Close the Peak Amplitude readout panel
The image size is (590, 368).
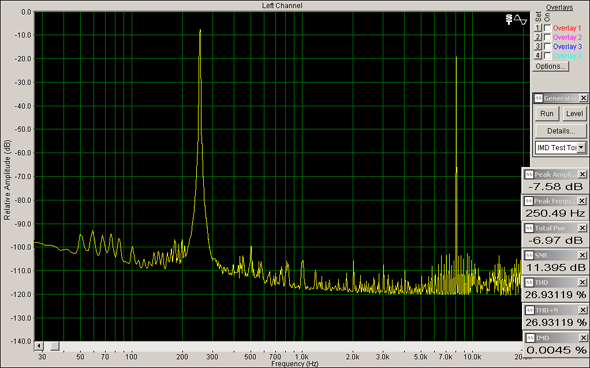[x=582, y=175]
